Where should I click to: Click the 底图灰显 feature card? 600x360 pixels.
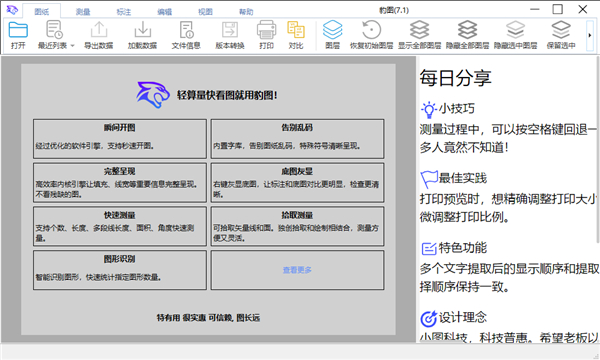(x=297, y=182)
